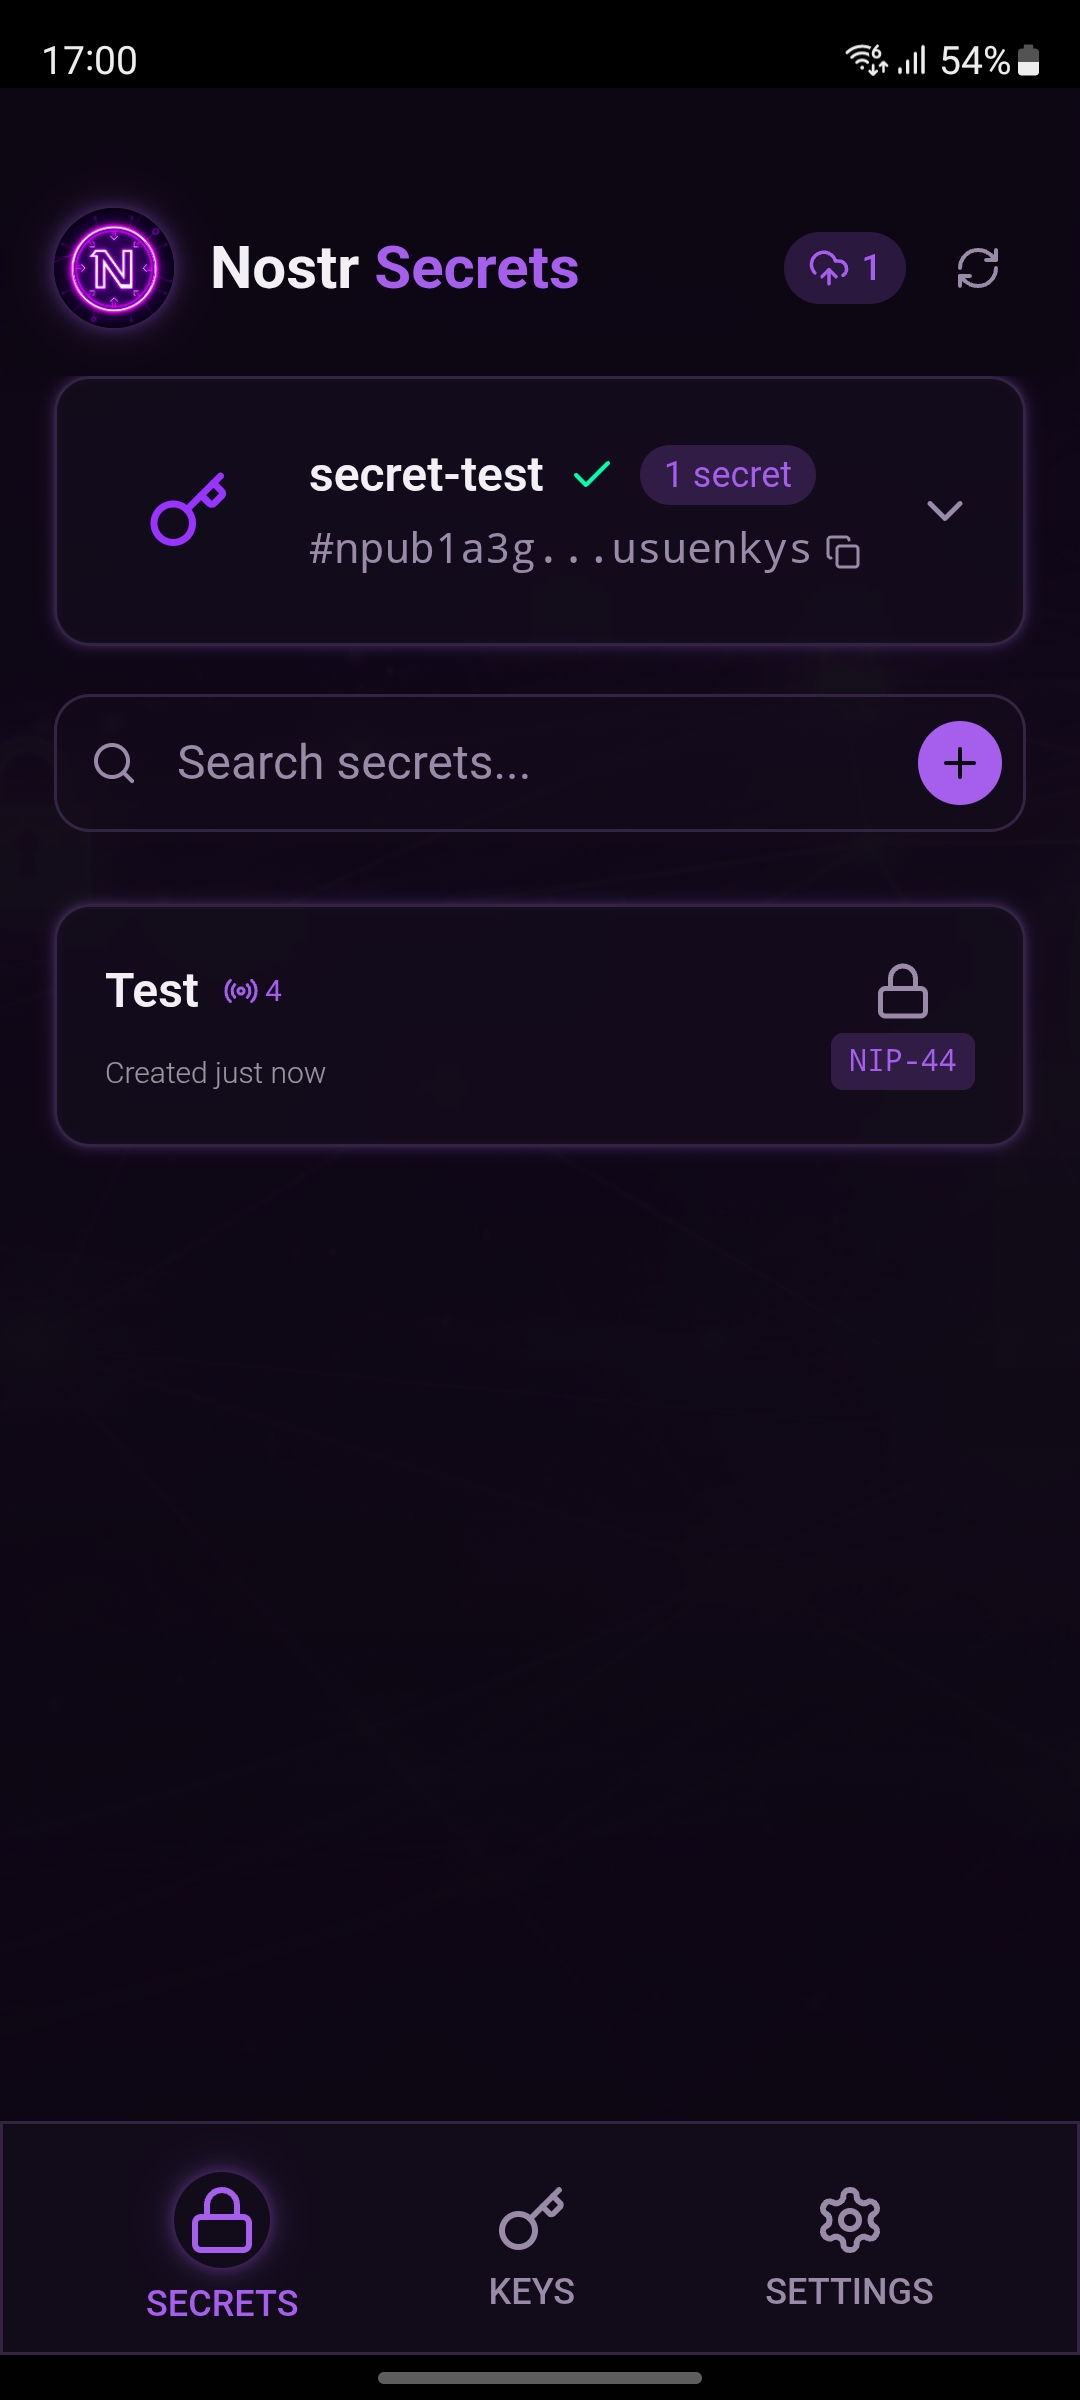This screenshot has height=2400, width=1080.
Task: Tap the refresh icon in the header
Action: (x=977, y=267)
